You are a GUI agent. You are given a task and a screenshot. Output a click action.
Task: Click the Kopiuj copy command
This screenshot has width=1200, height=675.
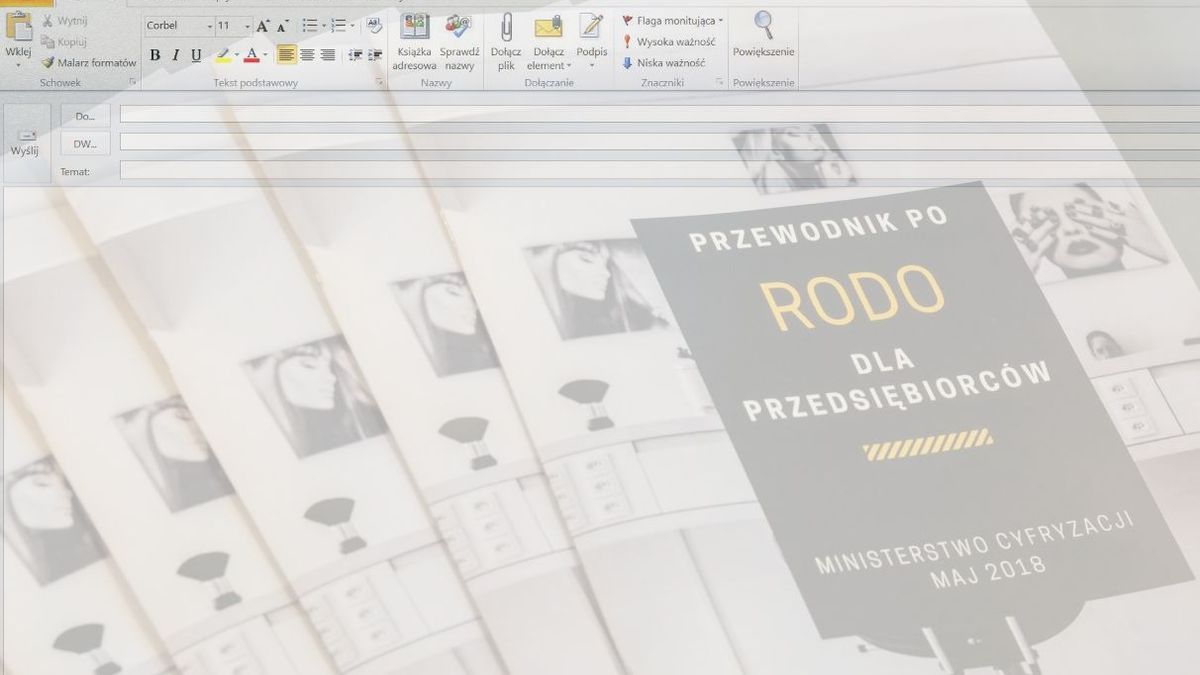64,42
